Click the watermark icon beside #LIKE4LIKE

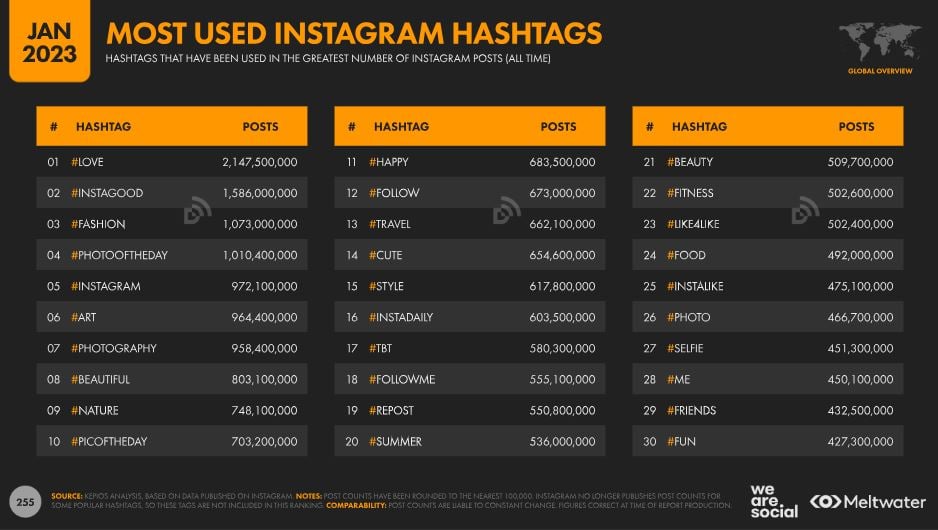(805, 210)
